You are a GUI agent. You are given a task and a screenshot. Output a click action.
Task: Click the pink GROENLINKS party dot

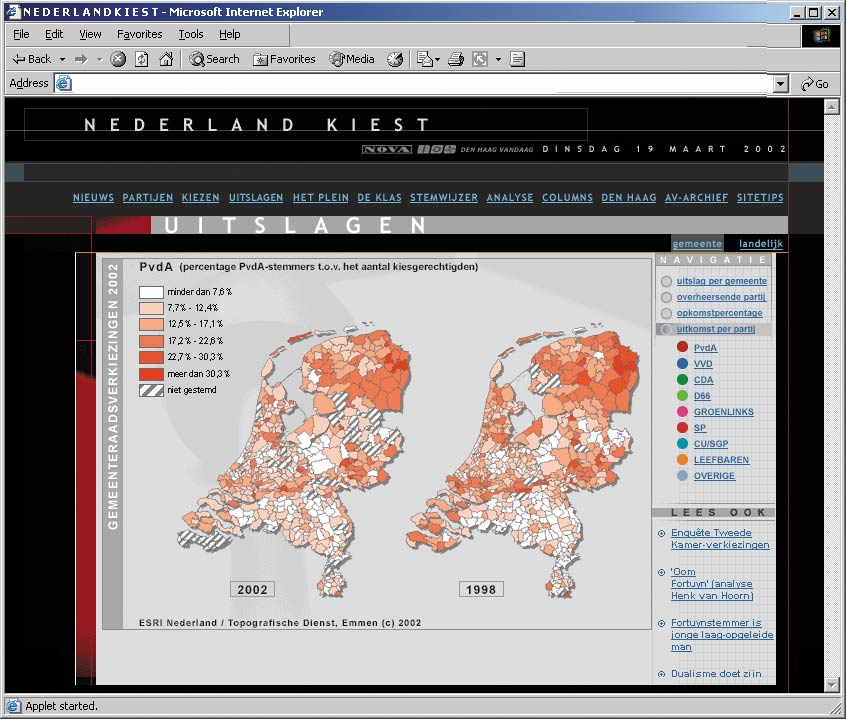point(682,411)
